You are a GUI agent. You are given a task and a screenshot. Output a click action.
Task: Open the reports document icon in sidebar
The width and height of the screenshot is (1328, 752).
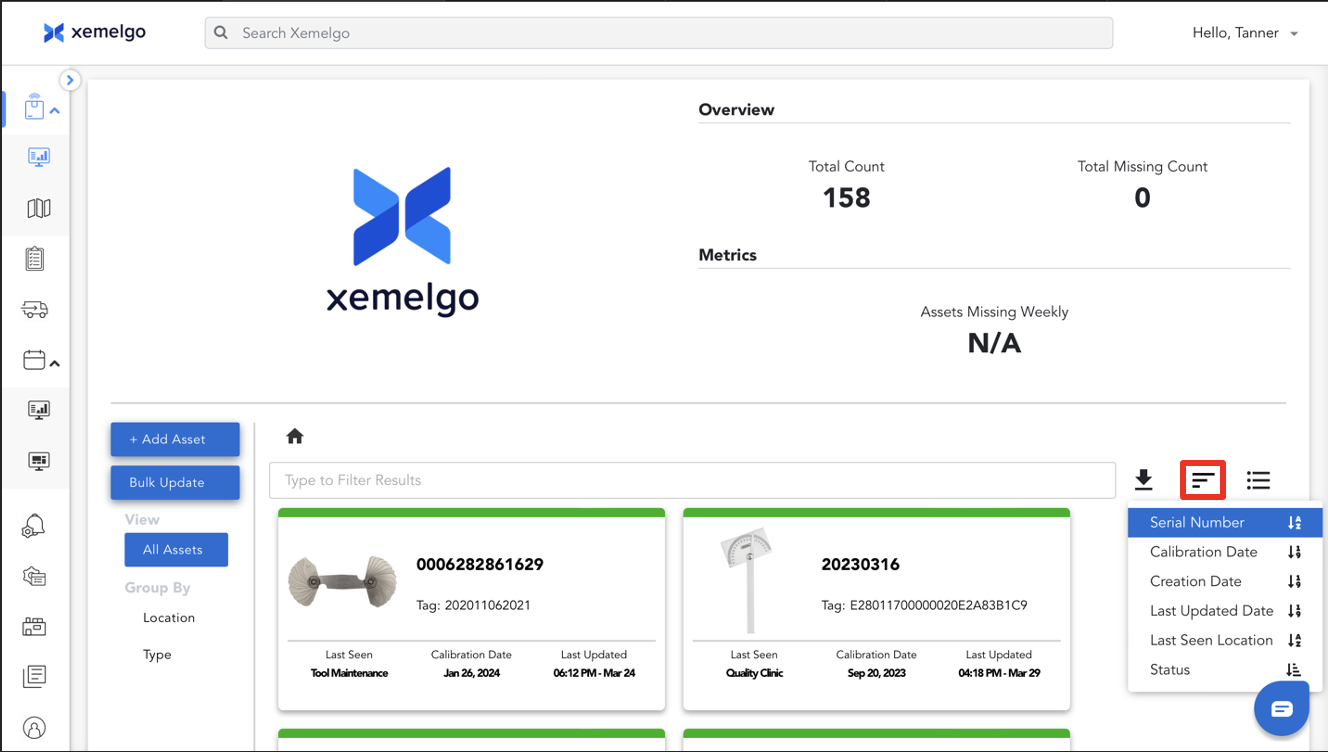(x=35, y=677)
